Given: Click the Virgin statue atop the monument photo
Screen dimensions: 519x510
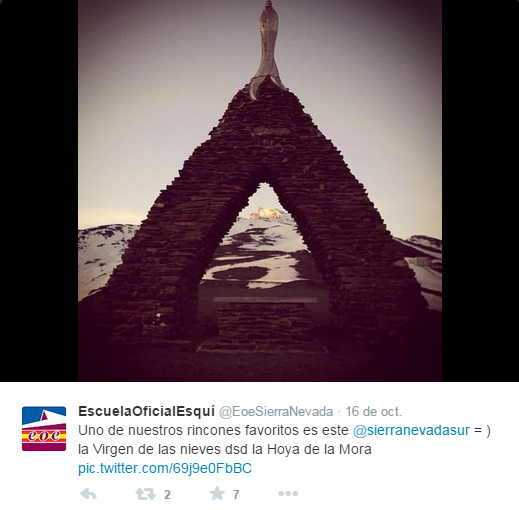Looking at the screenshot, I should point(267,48).
